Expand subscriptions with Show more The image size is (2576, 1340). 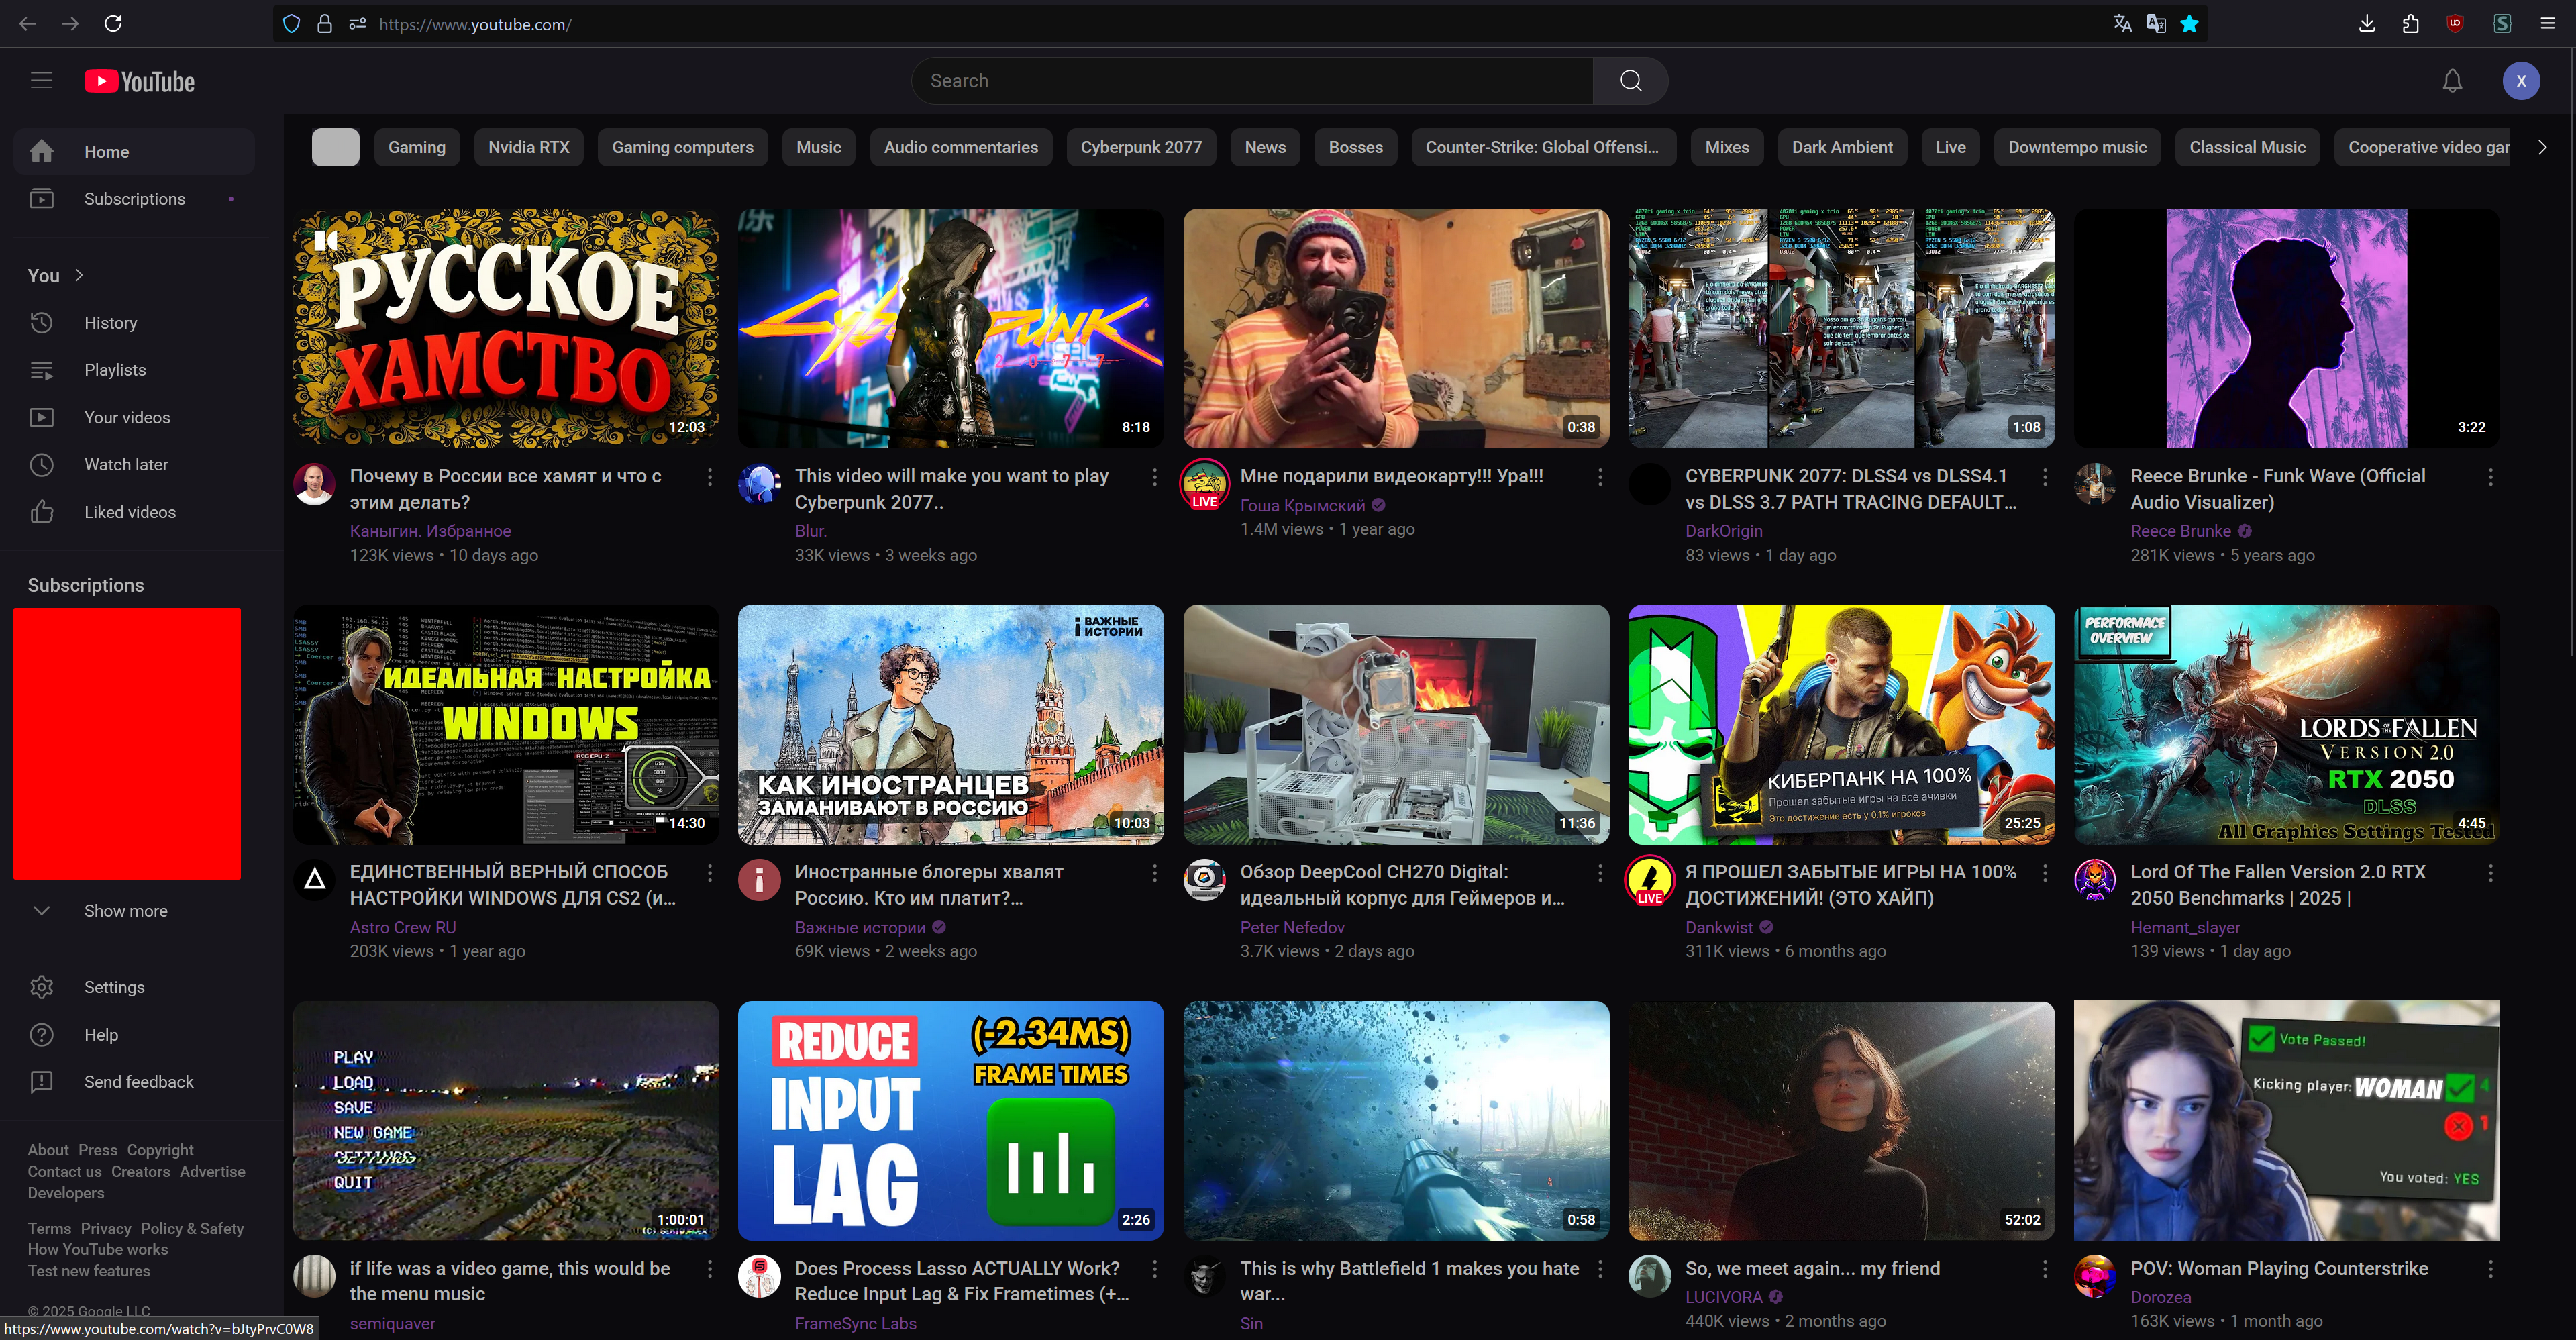click(x=134, y=910)
